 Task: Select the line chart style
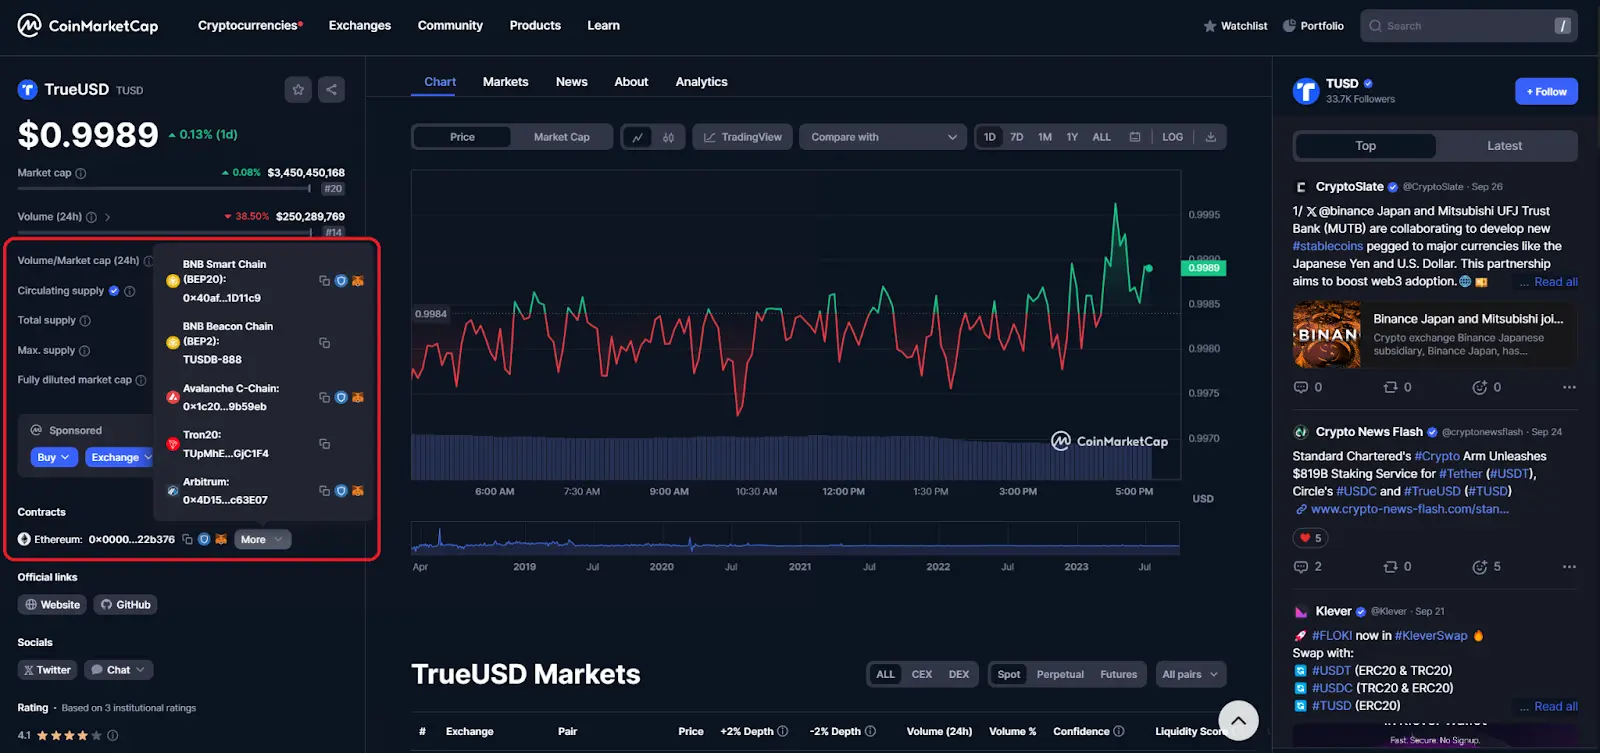[637, 137]
